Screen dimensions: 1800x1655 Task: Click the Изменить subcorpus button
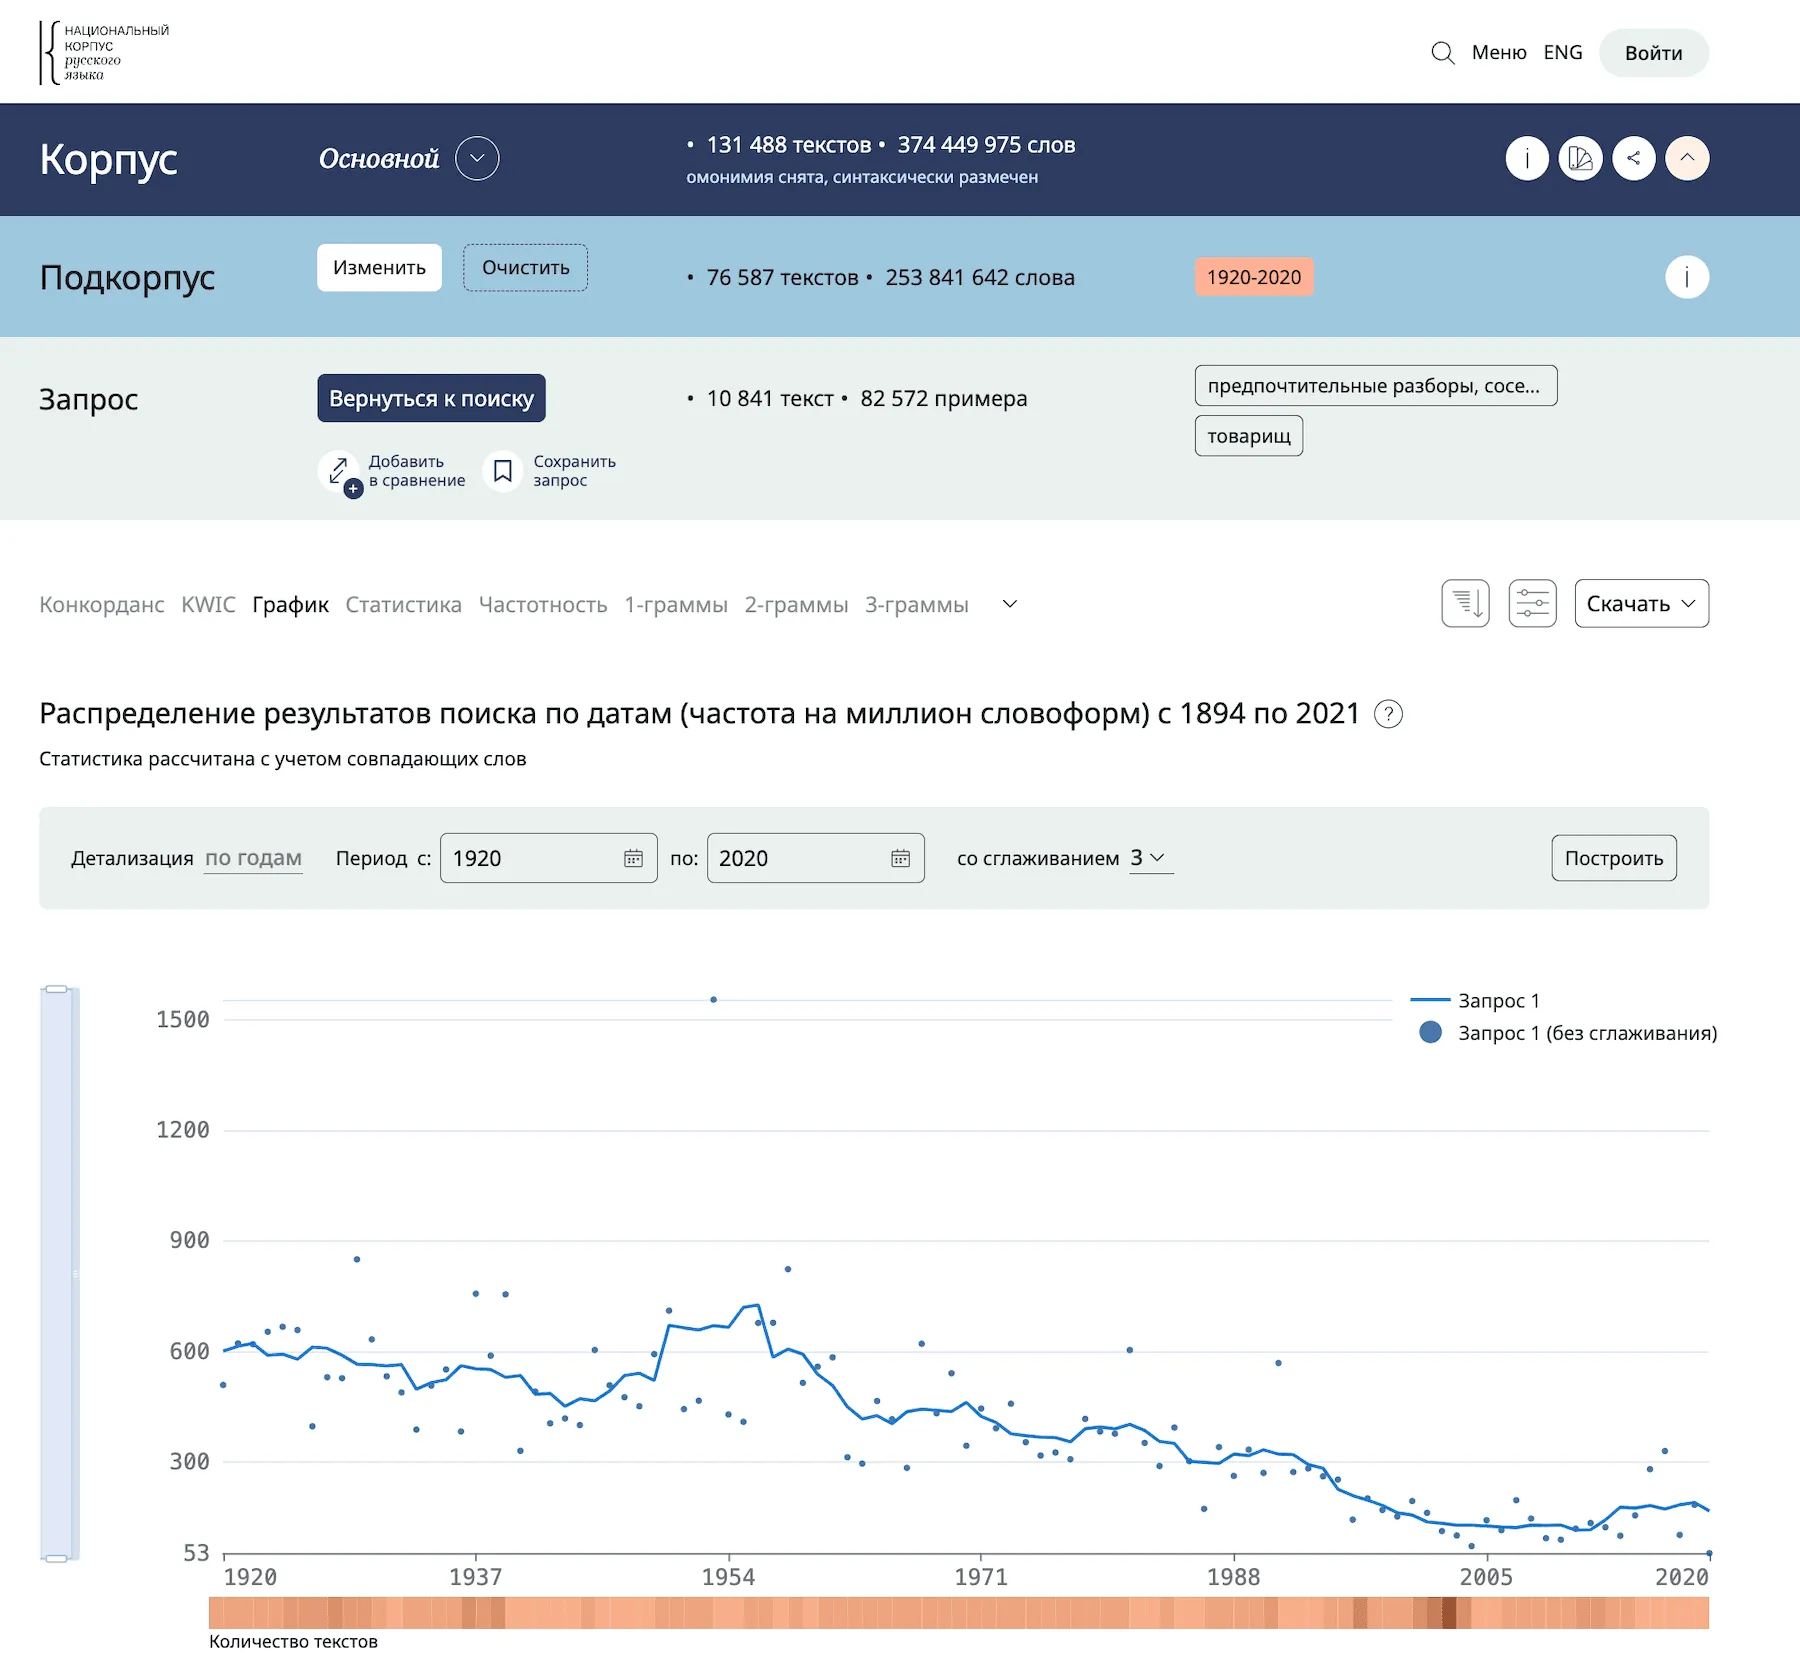click(x=379, y=268)
